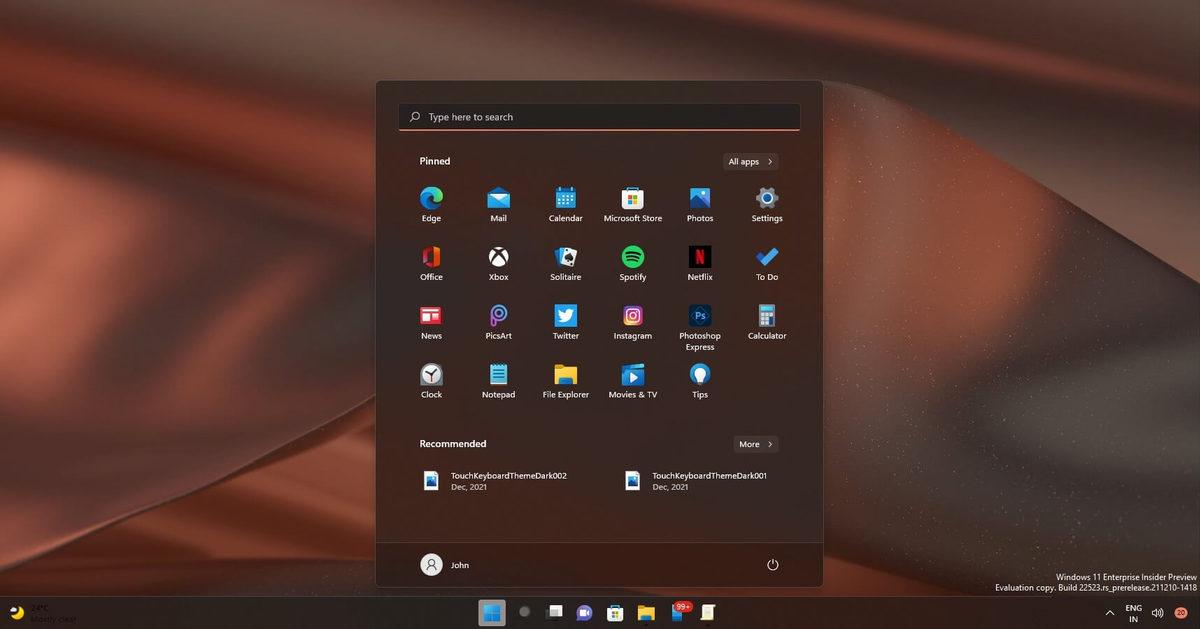Open the John account menu
Image resolution: width=1200 pixels, height=629 pixels.
444,564
